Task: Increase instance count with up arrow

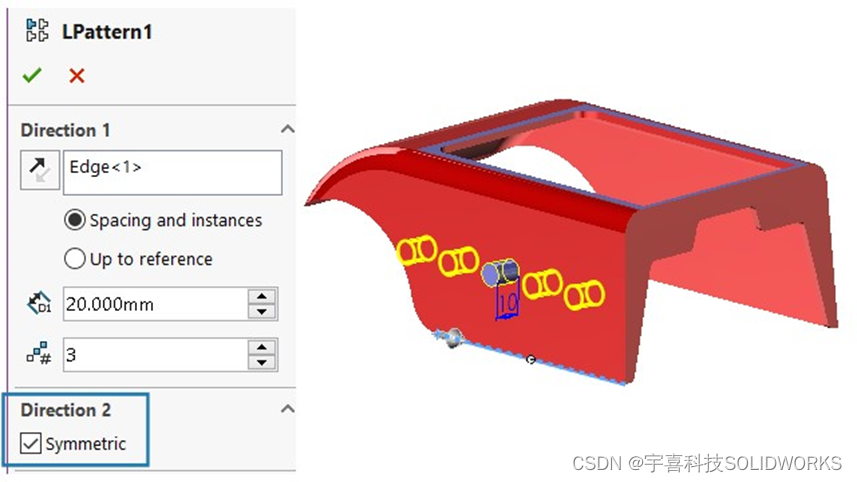Action: pos(262,347)
